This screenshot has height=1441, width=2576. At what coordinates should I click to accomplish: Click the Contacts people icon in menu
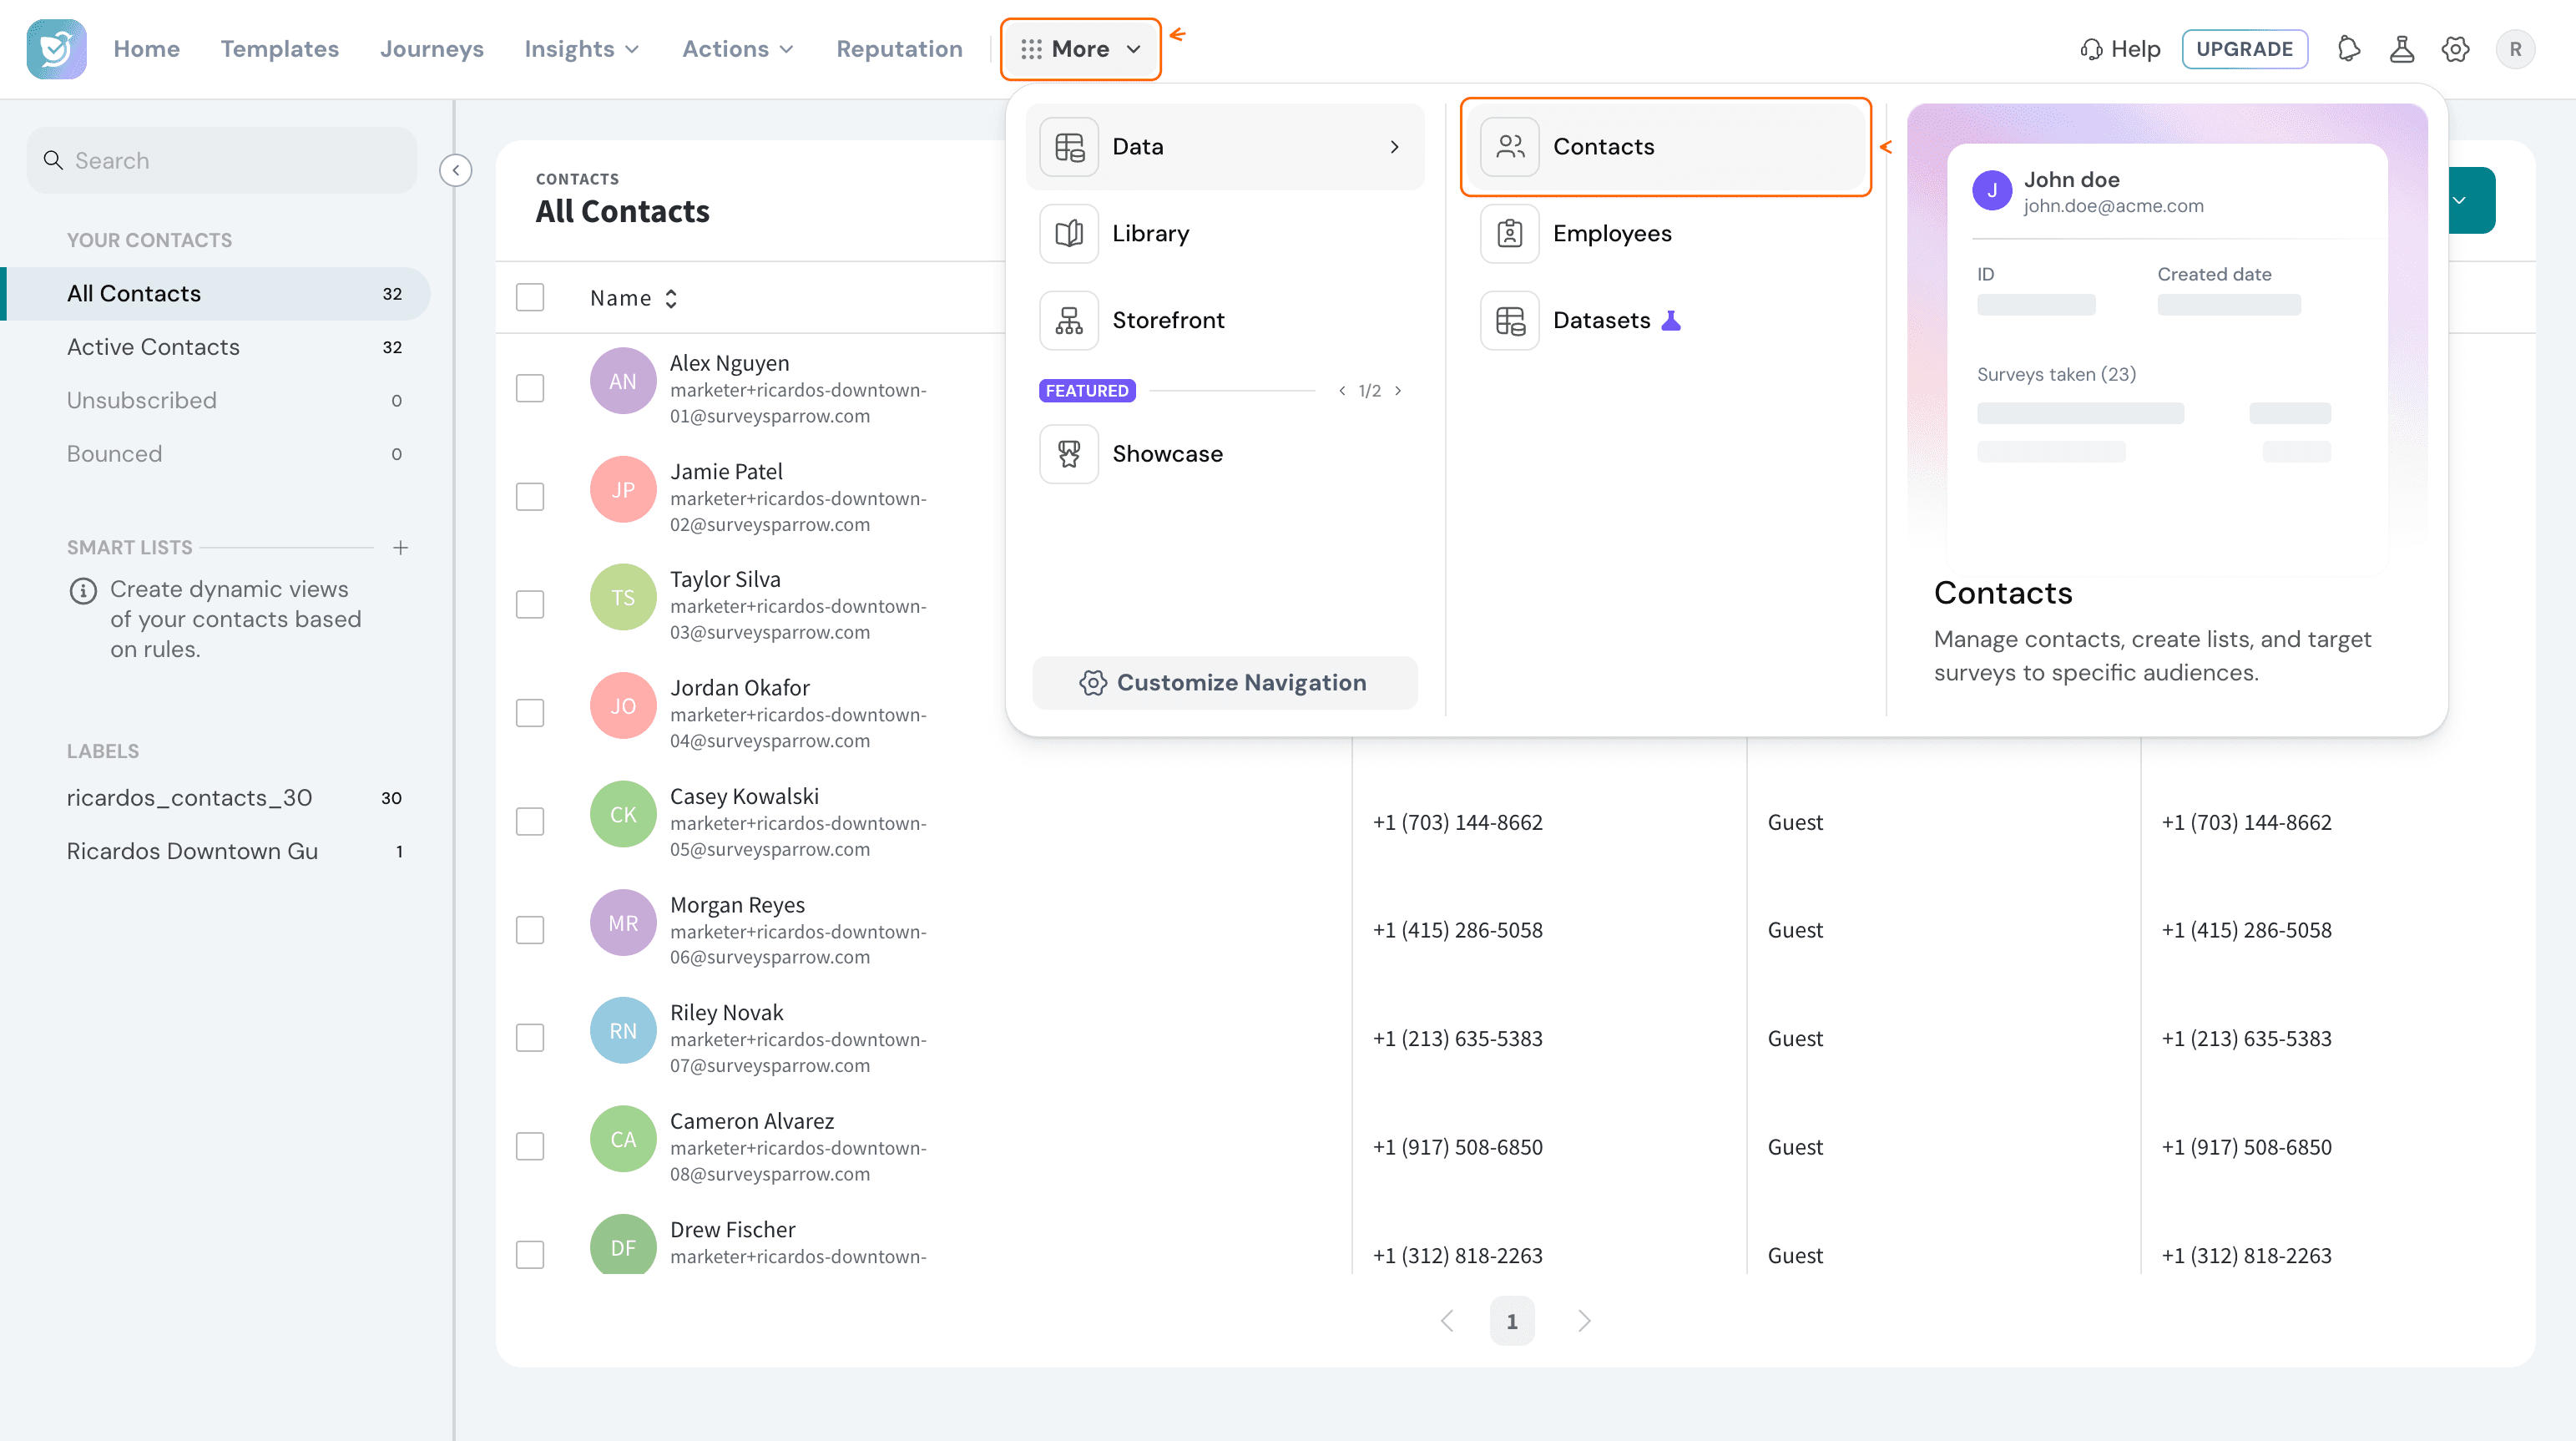pos(1509,147)
